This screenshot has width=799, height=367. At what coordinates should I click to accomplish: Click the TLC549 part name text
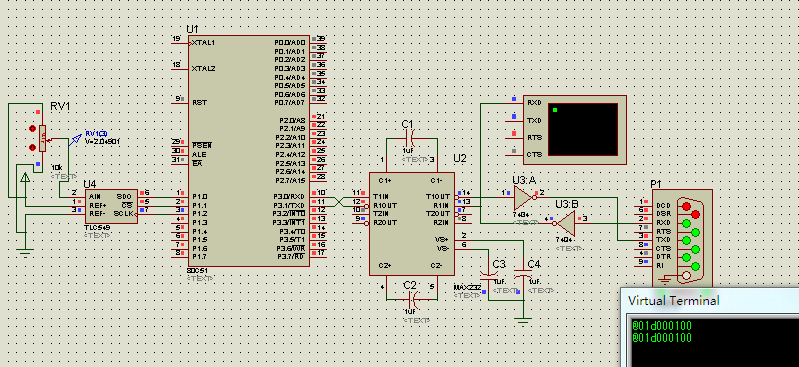click(x=96, y=227)
